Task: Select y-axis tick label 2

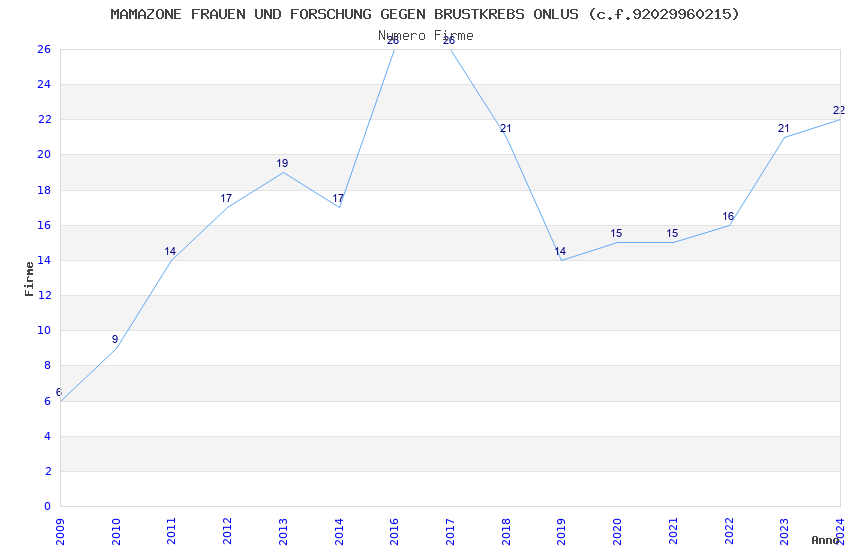Action: pos(47,471)
